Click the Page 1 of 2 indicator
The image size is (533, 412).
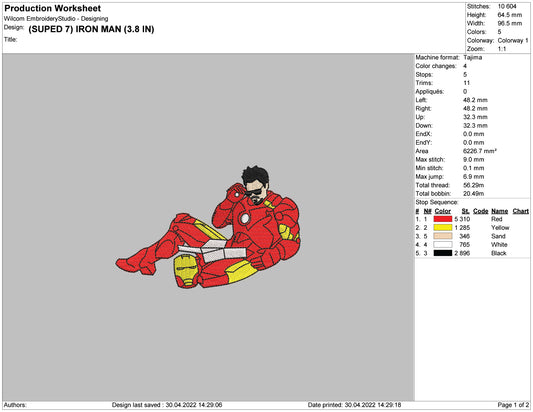pyautogui.click(x=513, y=405)
